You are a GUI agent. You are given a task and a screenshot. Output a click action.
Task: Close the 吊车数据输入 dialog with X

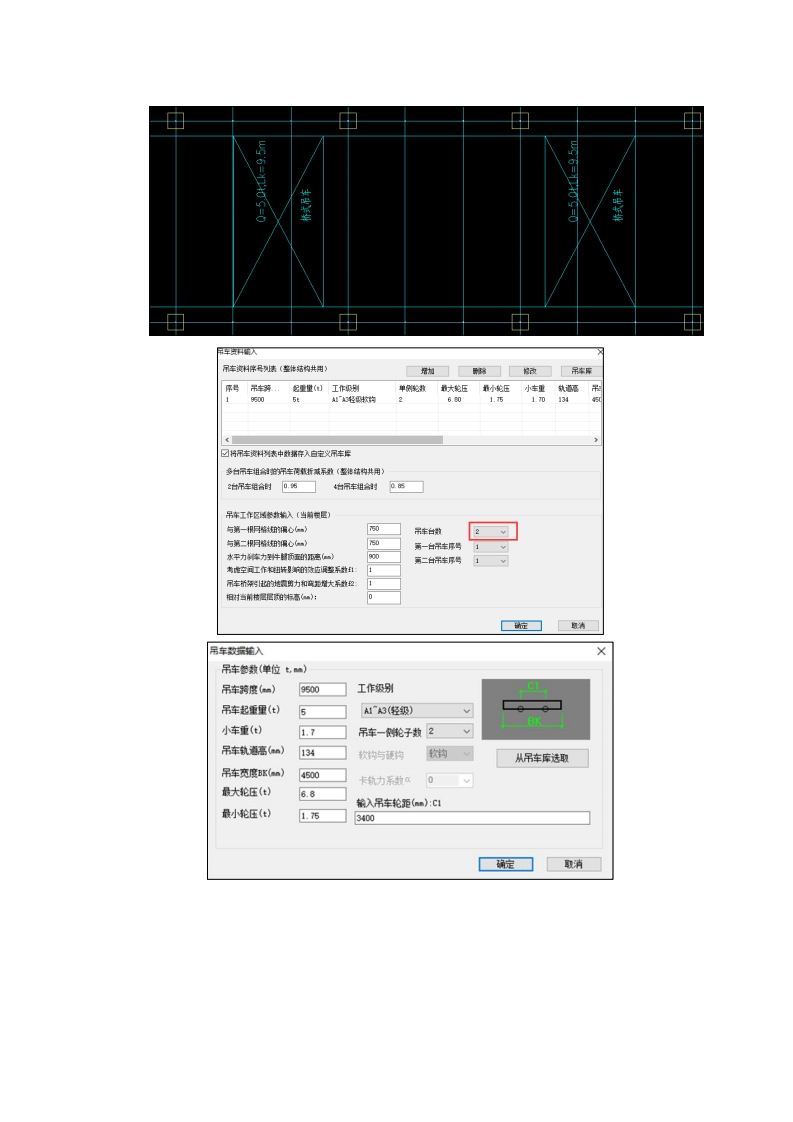click(601, 651)
